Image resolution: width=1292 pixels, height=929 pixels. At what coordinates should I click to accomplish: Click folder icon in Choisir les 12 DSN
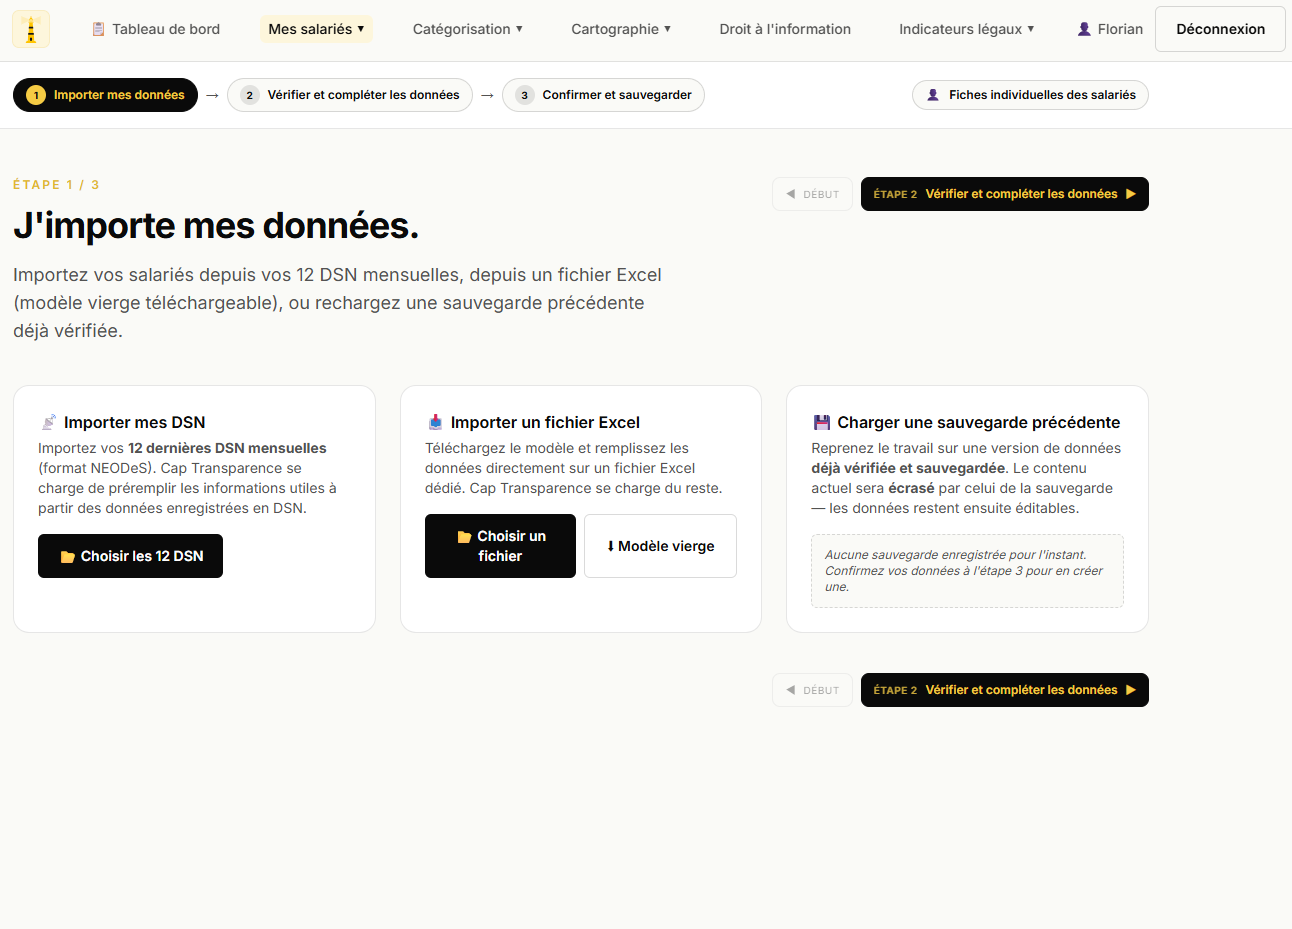68,557
